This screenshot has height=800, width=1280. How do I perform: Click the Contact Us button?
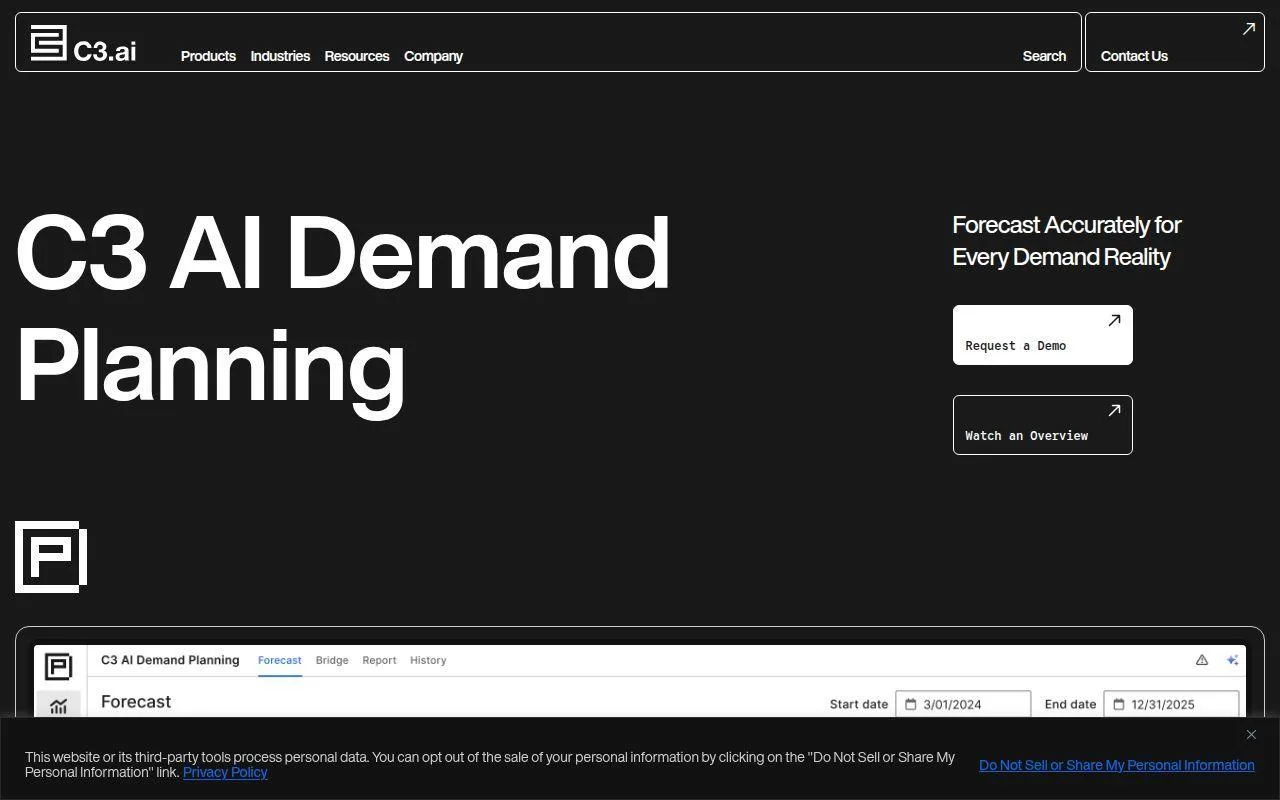click(x=1175, y=42)
